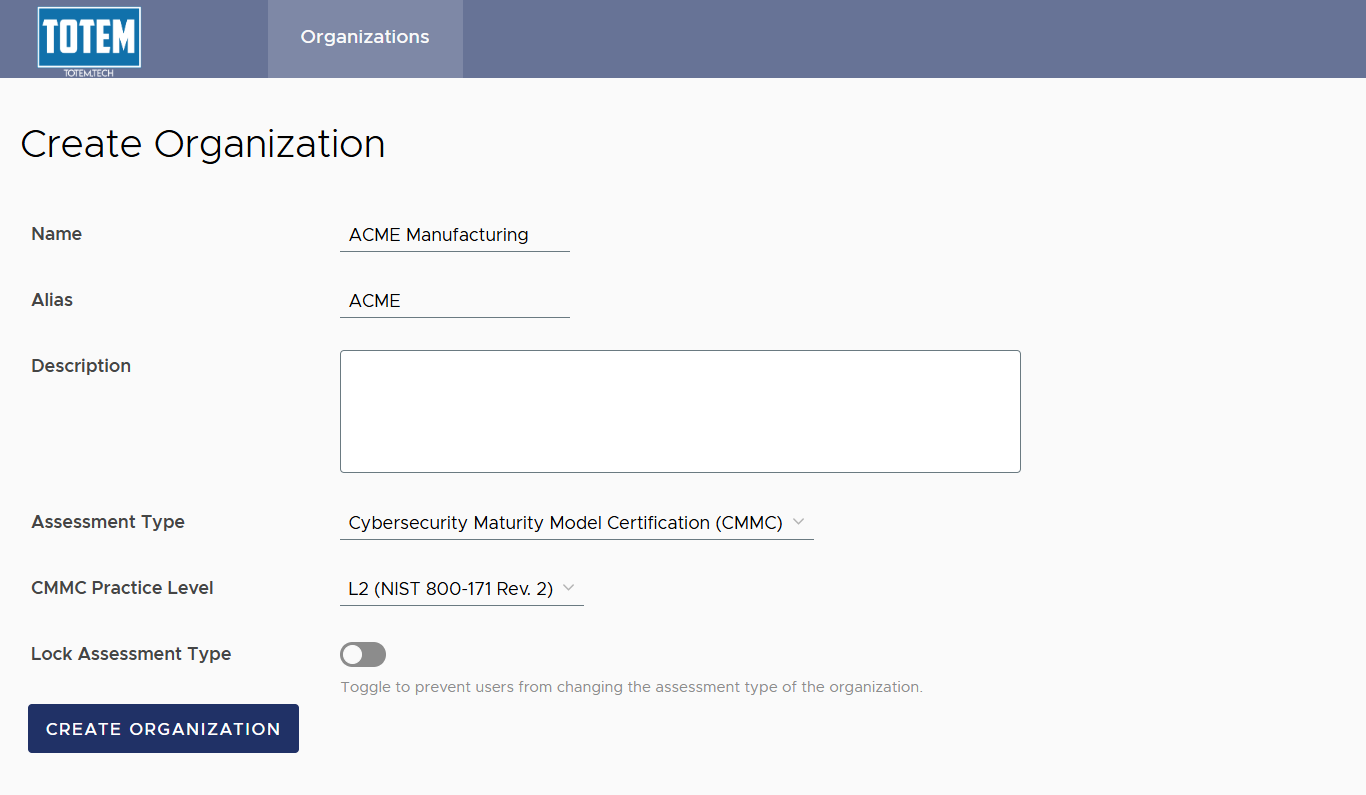The height and width of the screenshot is (795, 1366).
Task: Click the Lock Assessment Type label
Action: coord(131,654)
